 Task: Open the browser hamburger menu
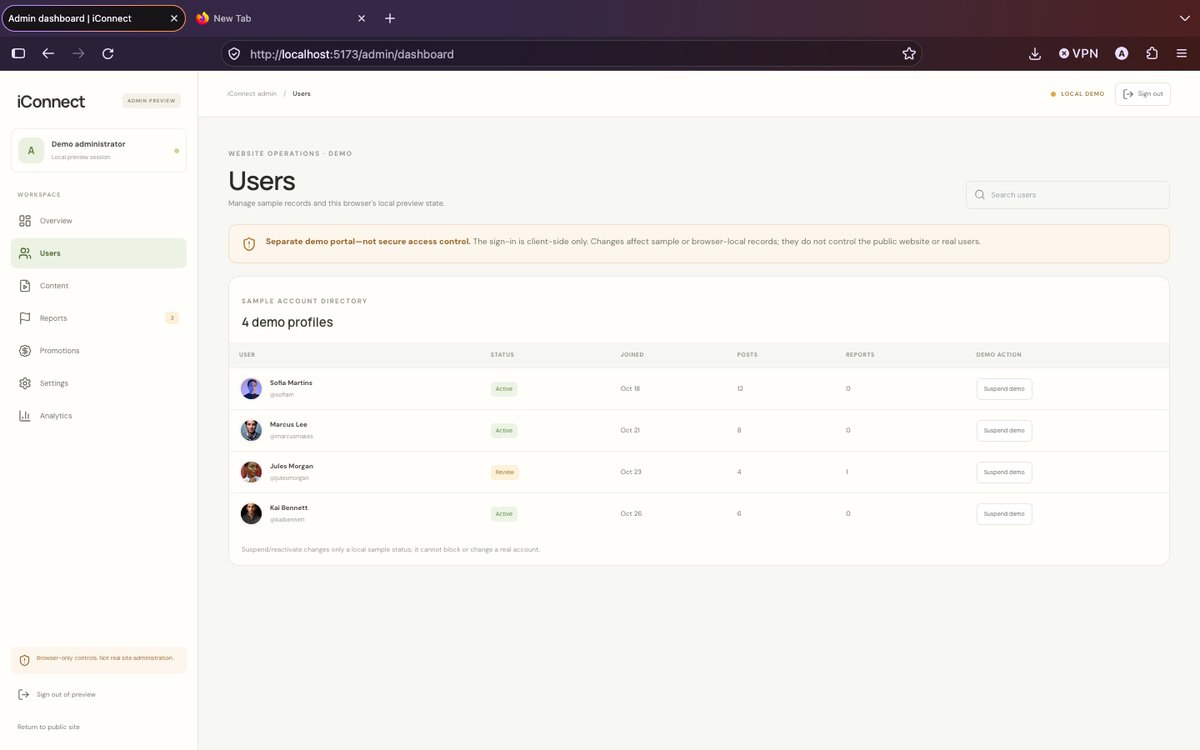[1182, 54]
